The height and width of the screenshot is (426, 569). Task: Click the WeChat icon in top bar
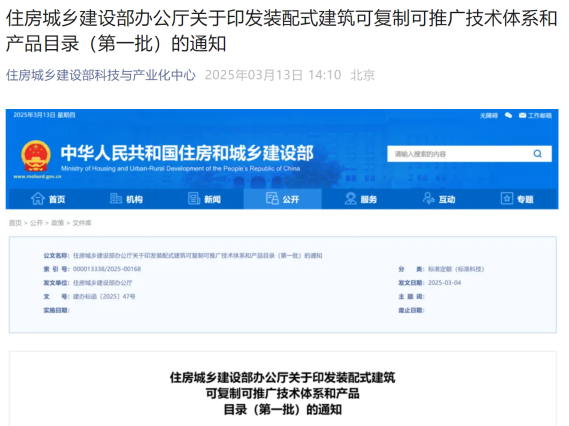pos(508,115)
